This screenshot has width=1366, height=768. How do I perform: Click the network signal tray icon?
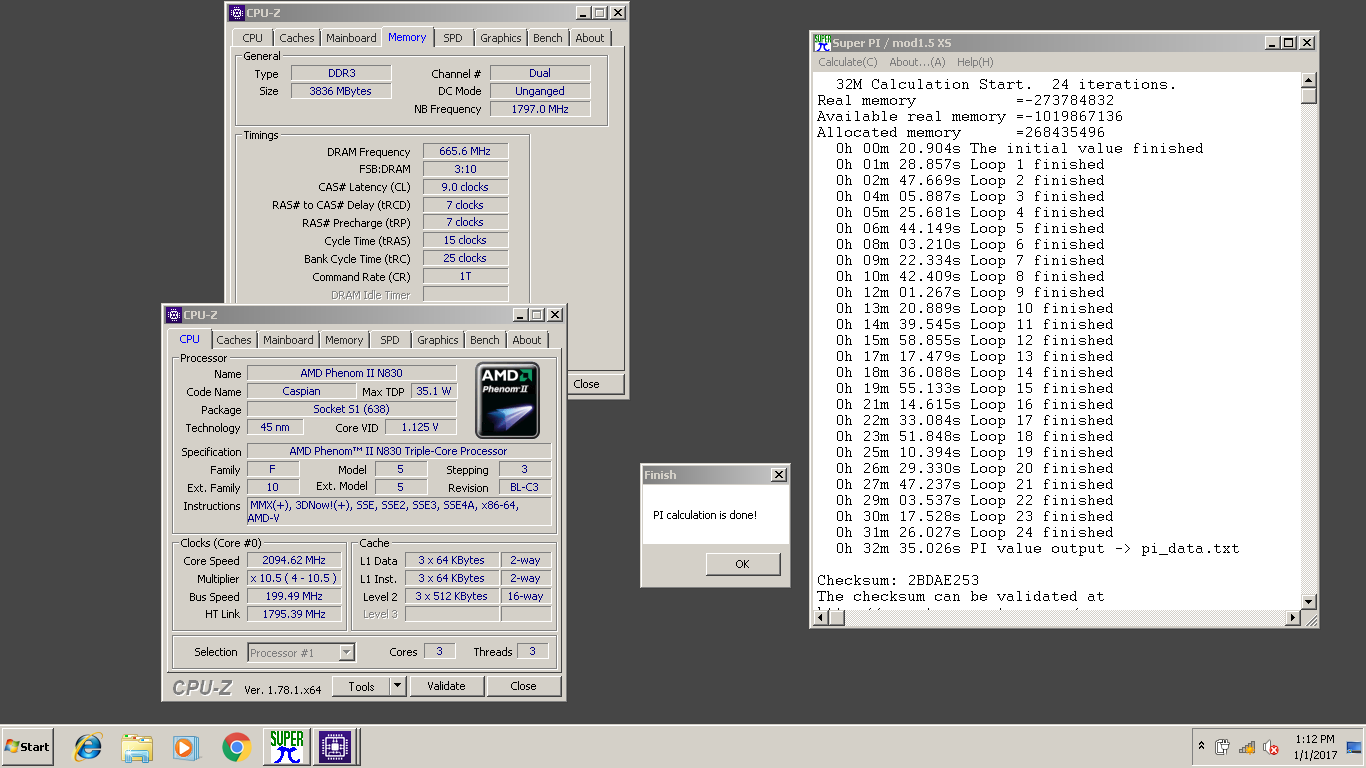point(1247,747)
